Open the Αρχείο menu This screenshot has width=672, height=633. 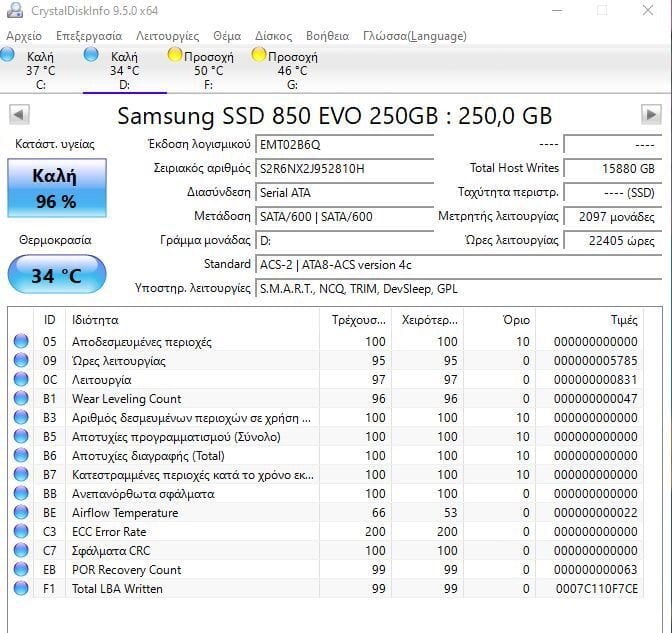pos(24,36)
